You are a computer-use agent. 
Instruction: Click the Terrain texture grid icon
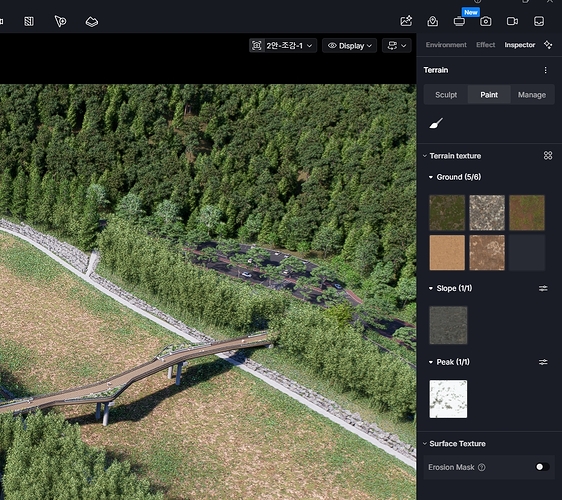tap(548, 156)
